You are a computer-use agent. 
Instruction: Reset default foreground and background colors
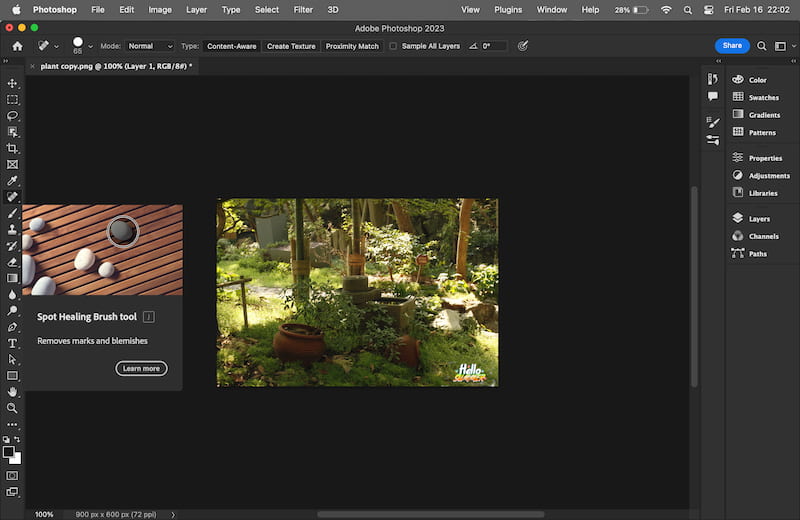(6, 439)
